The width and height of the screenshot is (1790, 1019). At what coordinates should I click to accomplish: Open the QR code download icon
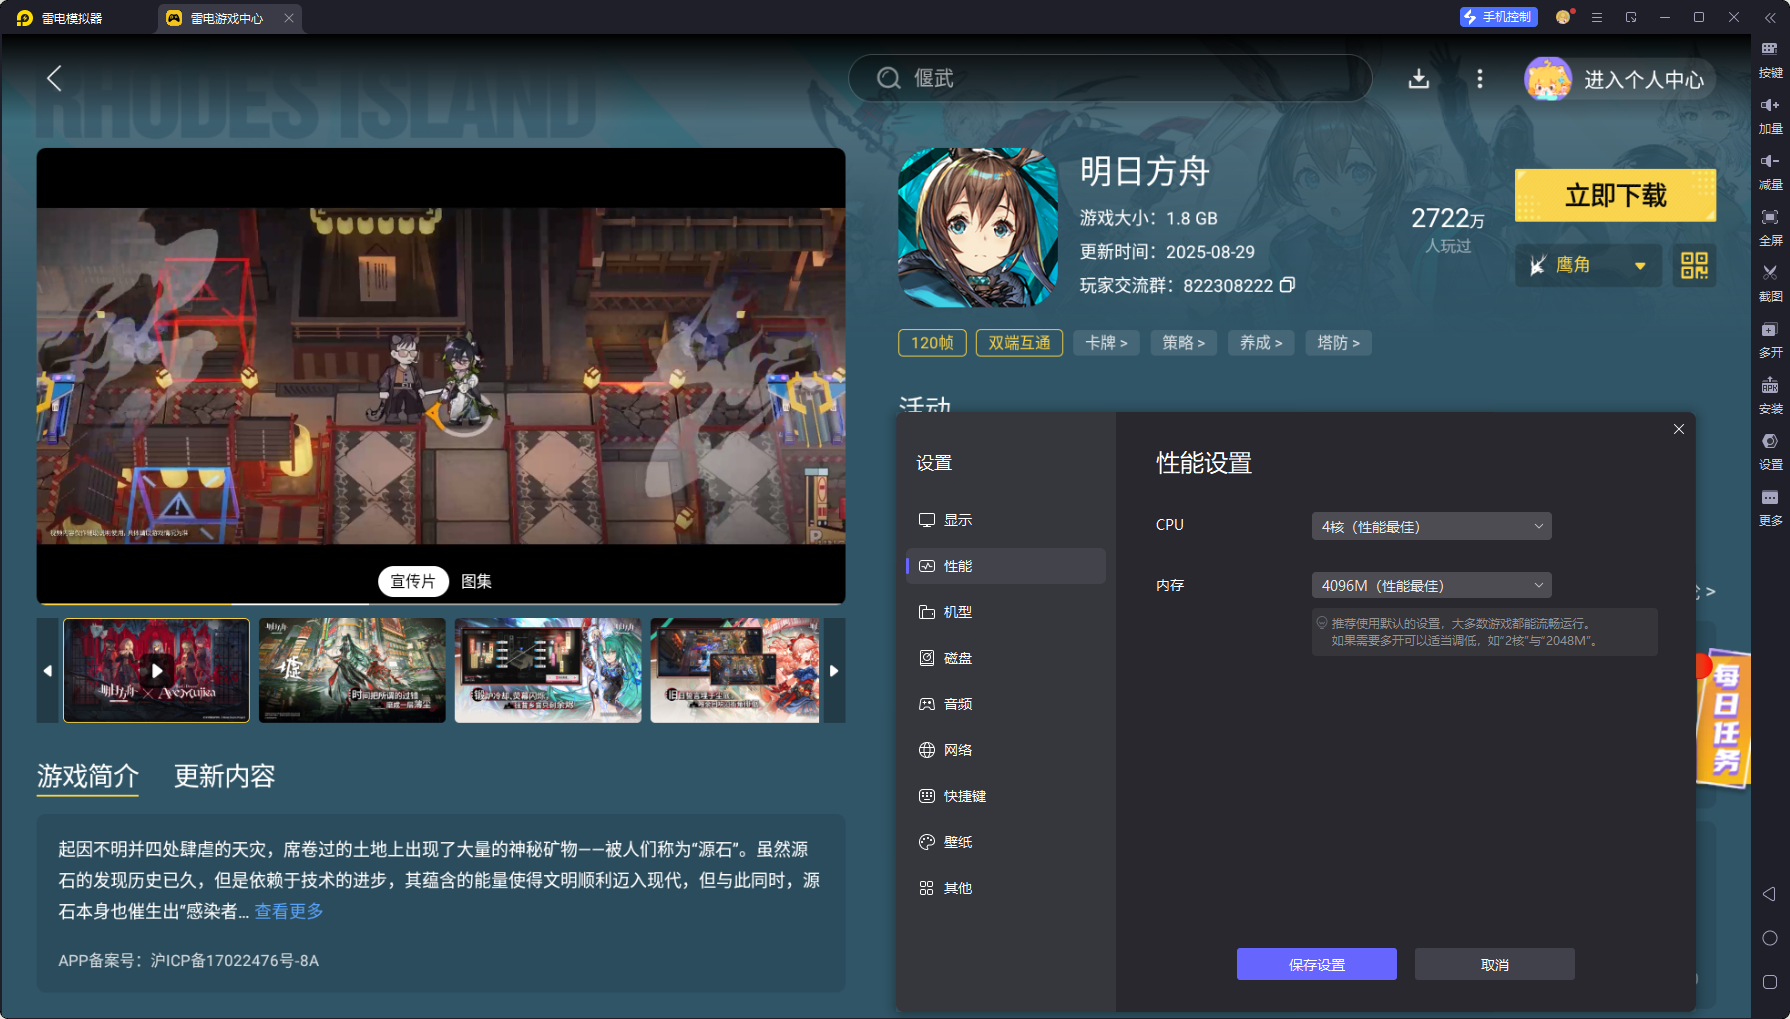click(1694, 265)
